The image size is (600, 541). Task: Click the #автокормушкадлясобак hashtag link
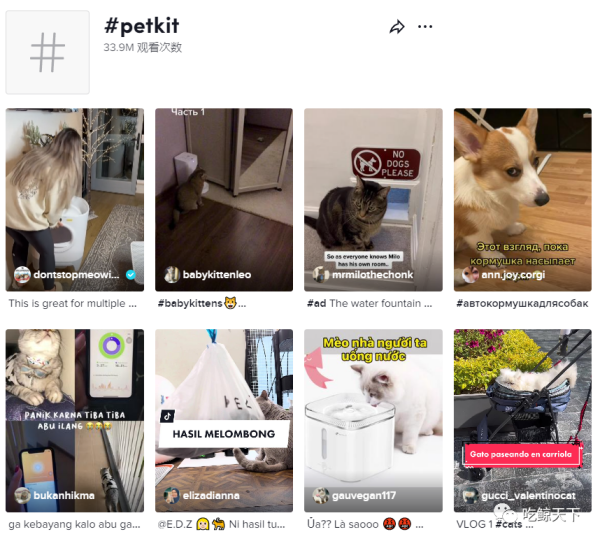[x=522, y=304]
